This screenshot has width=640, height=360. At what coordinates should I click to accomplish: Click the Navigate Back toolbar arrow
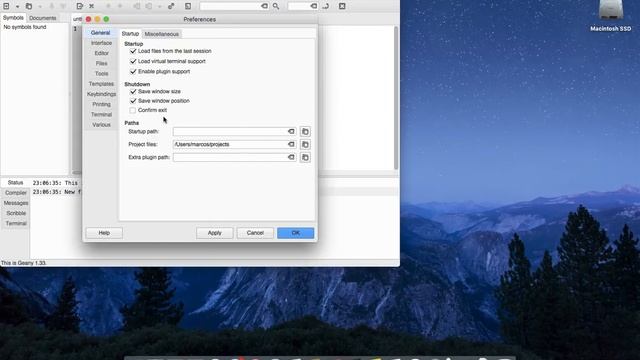[108, 6]
